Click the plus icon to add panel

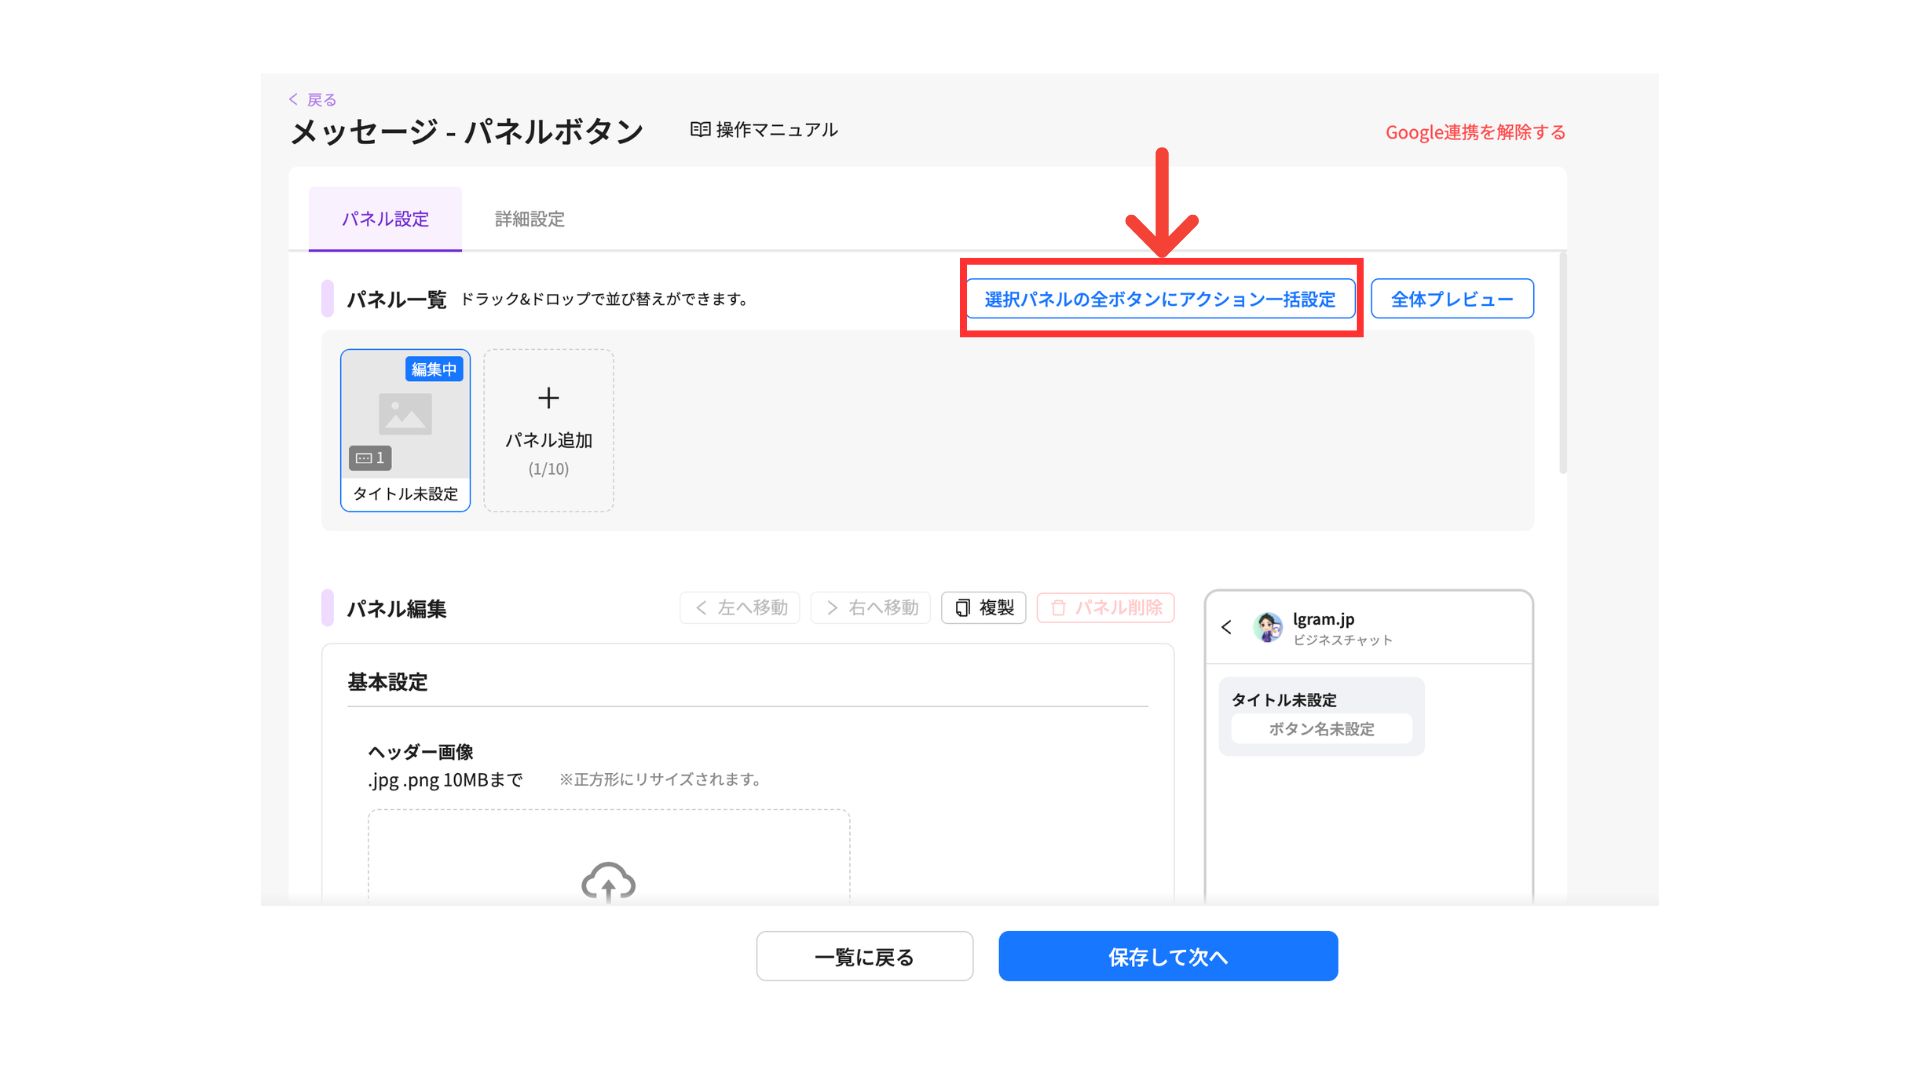(548, 398)
